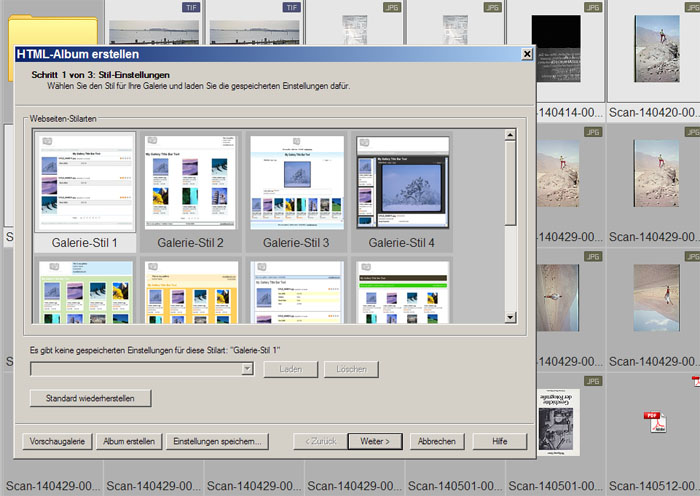The image size is (700, 496).
Task: Pick the Galerie-Stil 3 style preview
Action: (x=297, y=183)
